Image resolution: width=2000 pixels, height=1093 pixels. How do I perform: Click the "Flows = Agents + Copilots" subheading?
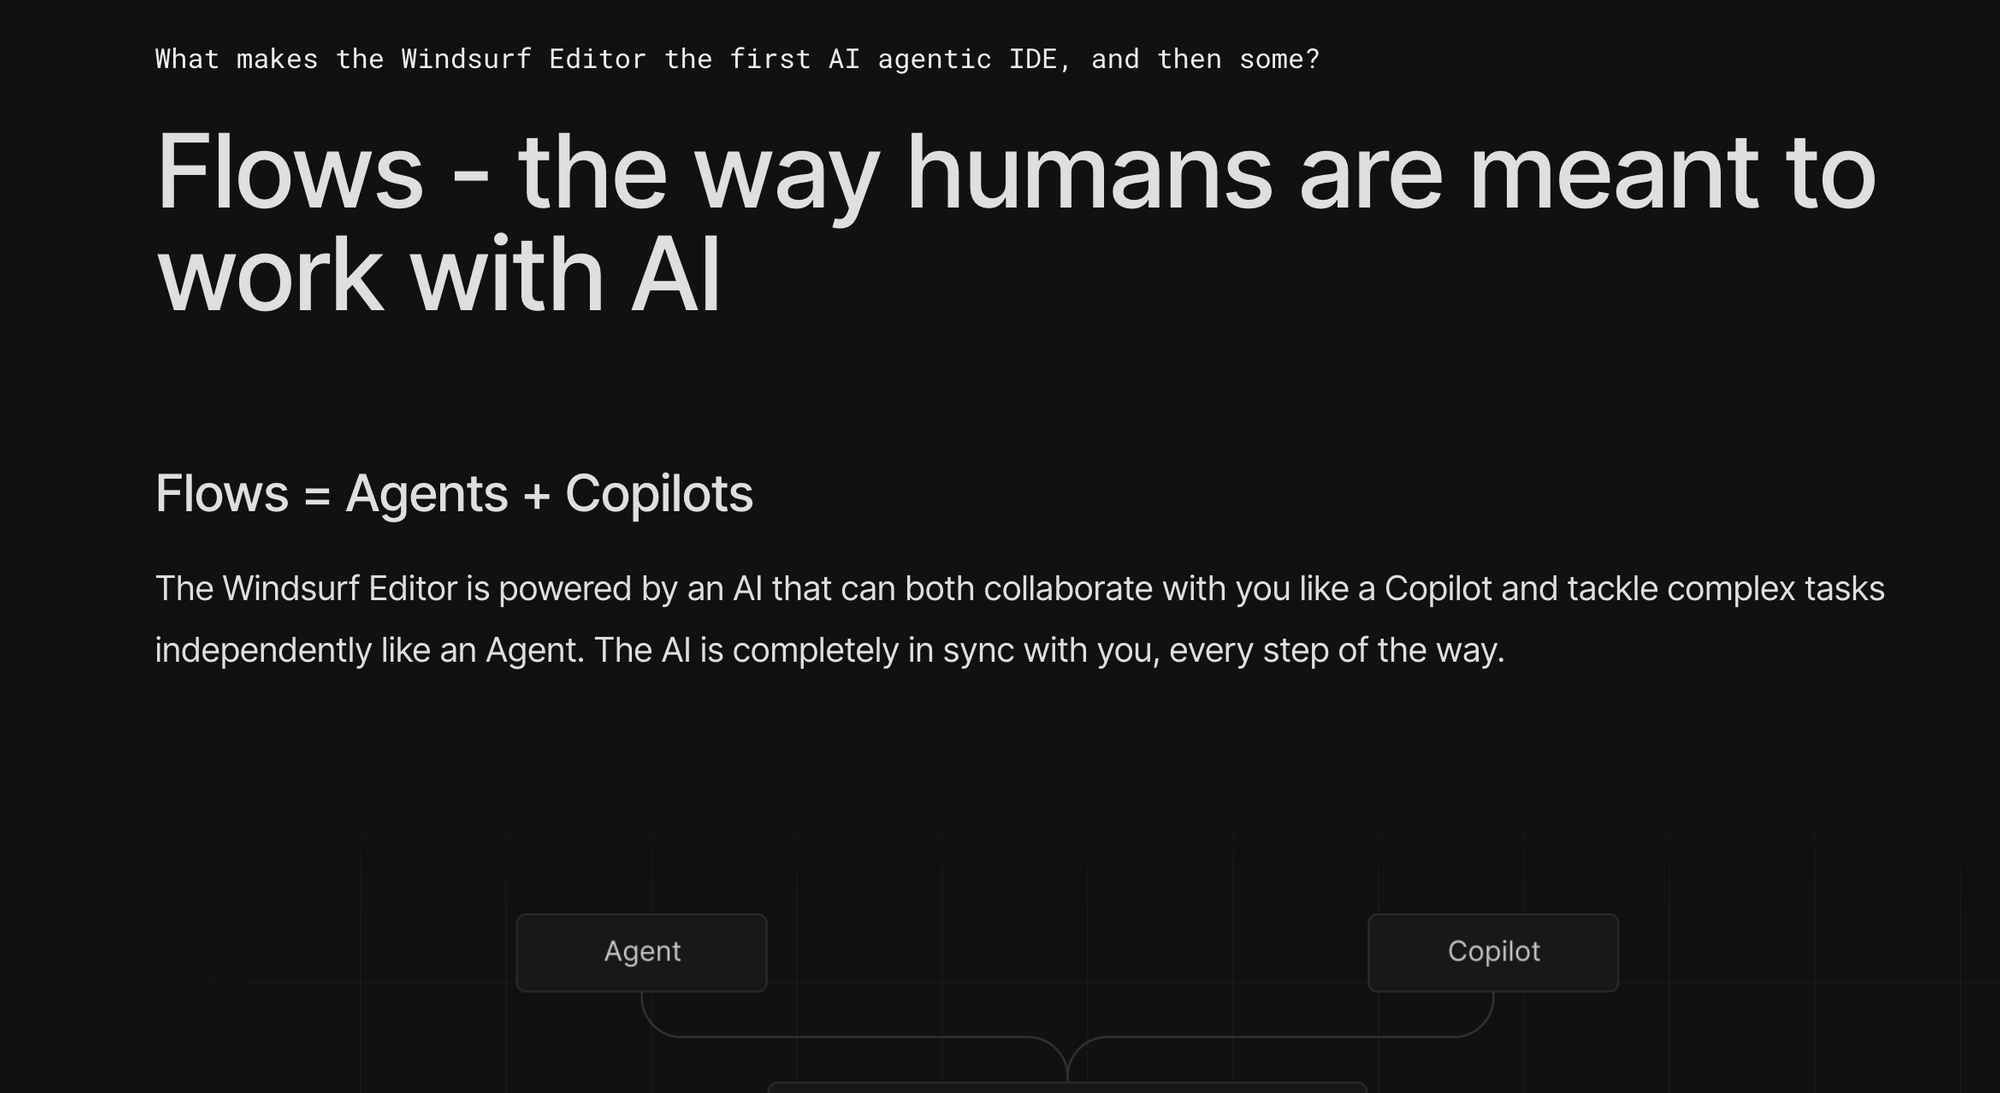[x=454, y=494]
